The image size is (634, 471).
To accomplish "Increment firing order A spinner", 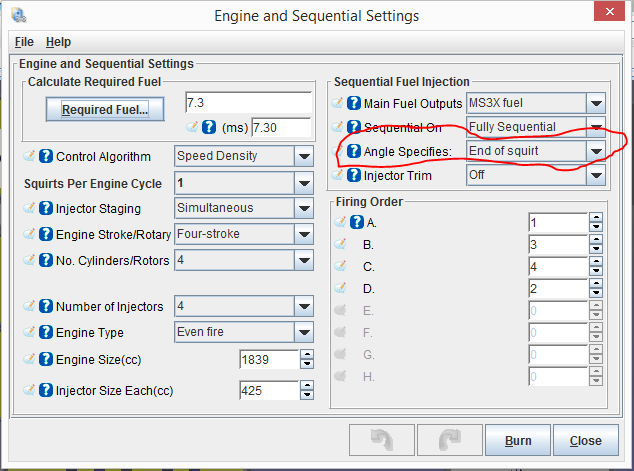I will point(597,217).
